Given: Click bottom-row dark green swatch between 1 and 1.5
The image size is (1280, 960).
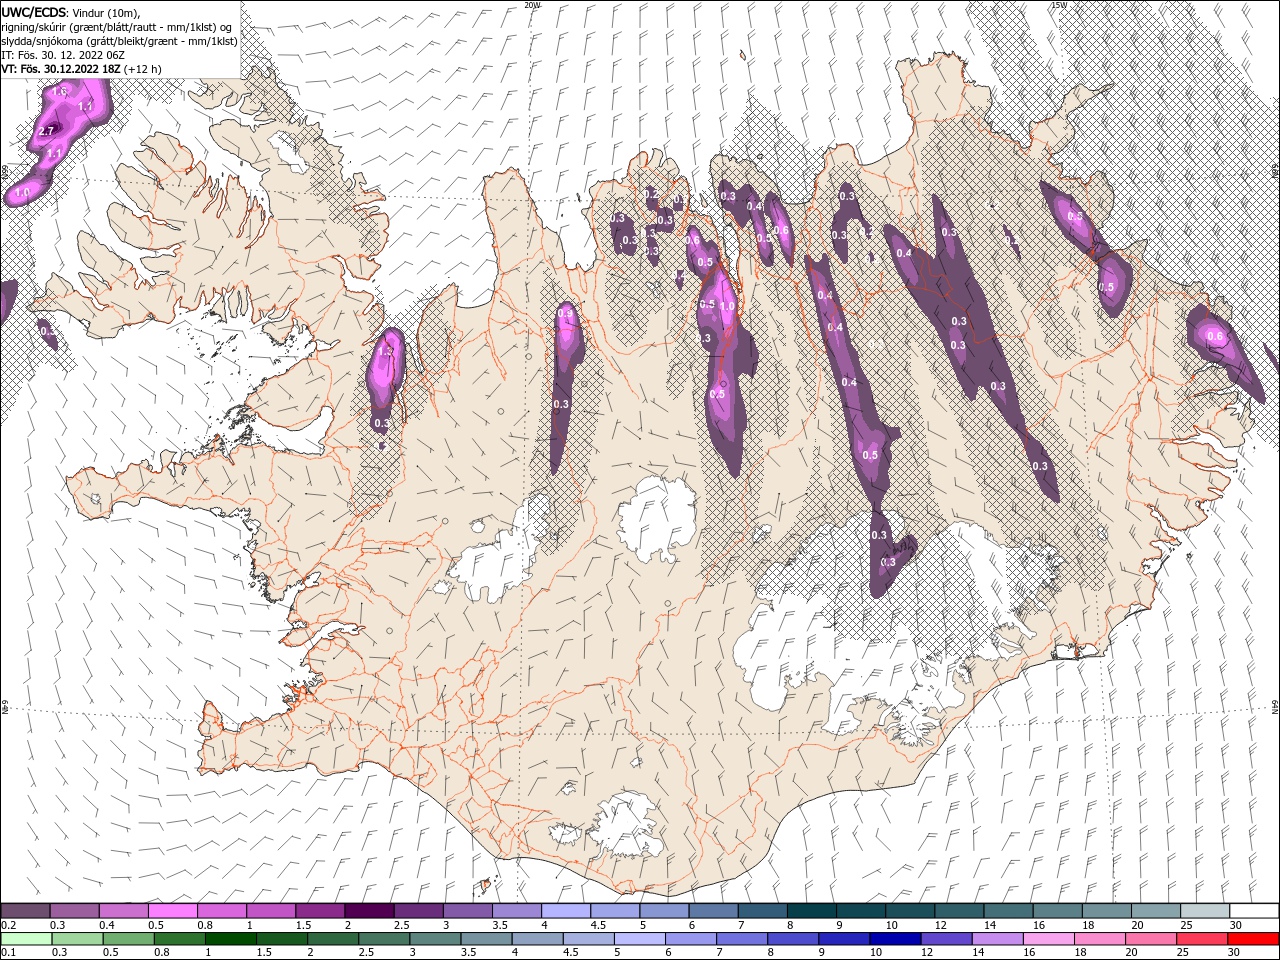Looking at the screenshot, I should click(230, 939).
